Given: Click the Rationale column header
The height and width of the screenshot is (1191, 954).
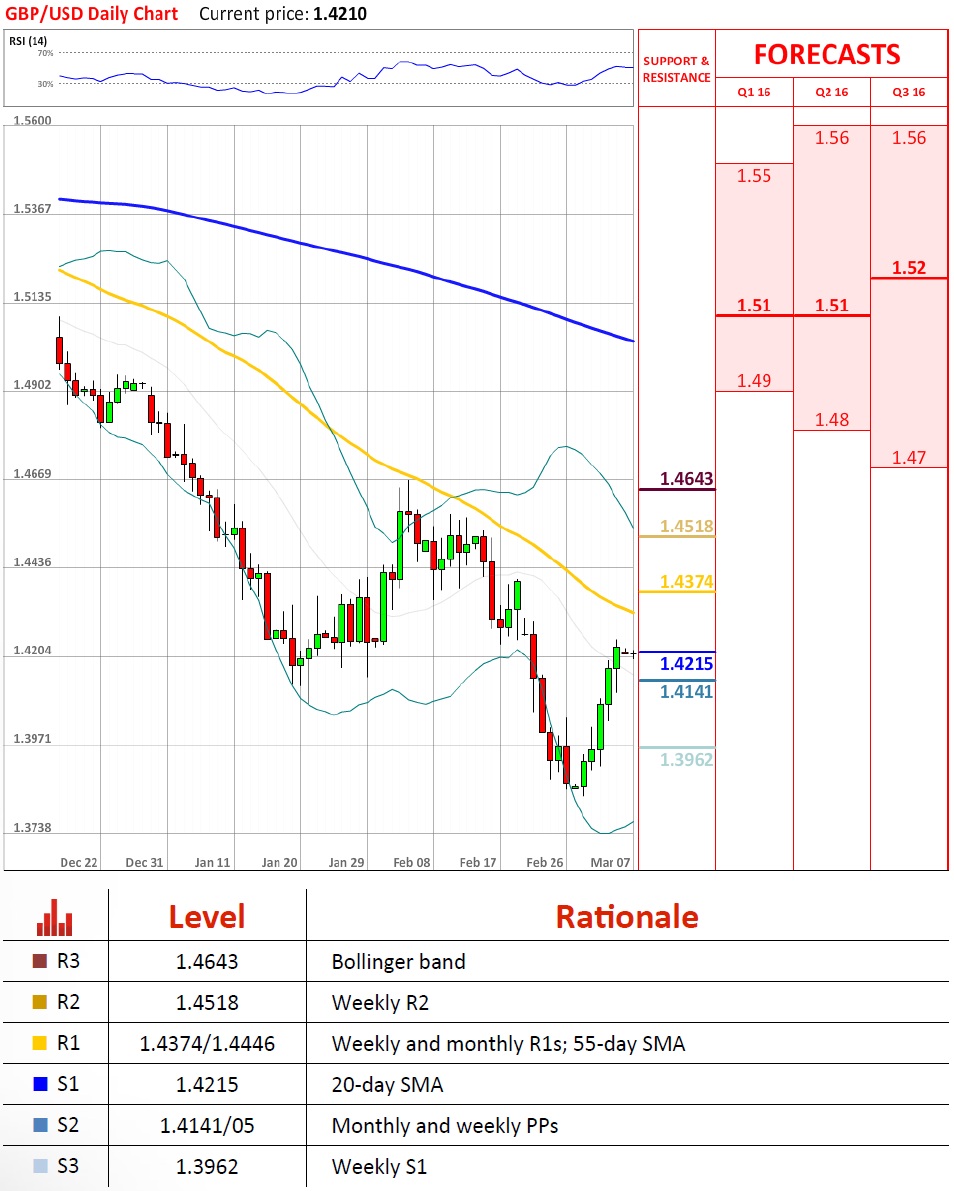Looking at the screenshot, I should (627, 917).
